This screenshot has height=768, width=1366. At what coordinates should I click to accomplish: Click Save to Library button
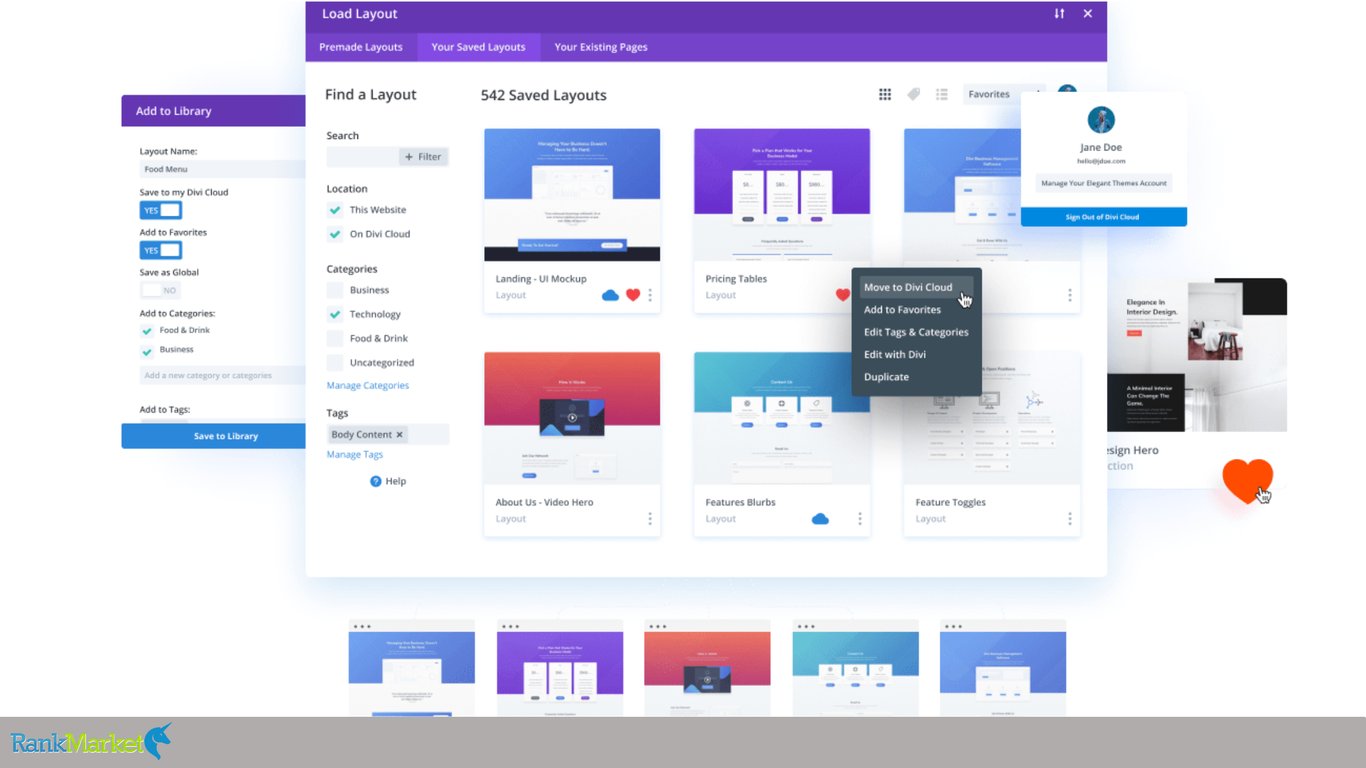coord(214,436)
